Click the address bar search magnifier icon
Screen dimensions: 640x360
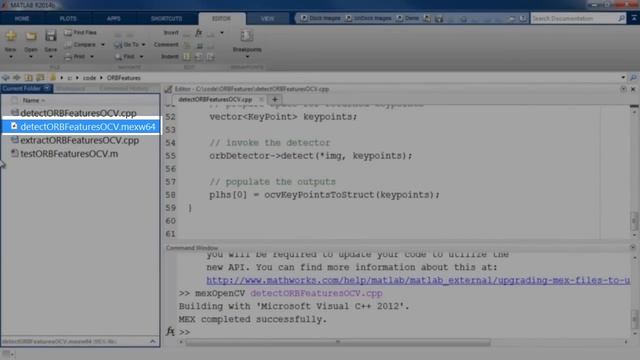point(633,78)
